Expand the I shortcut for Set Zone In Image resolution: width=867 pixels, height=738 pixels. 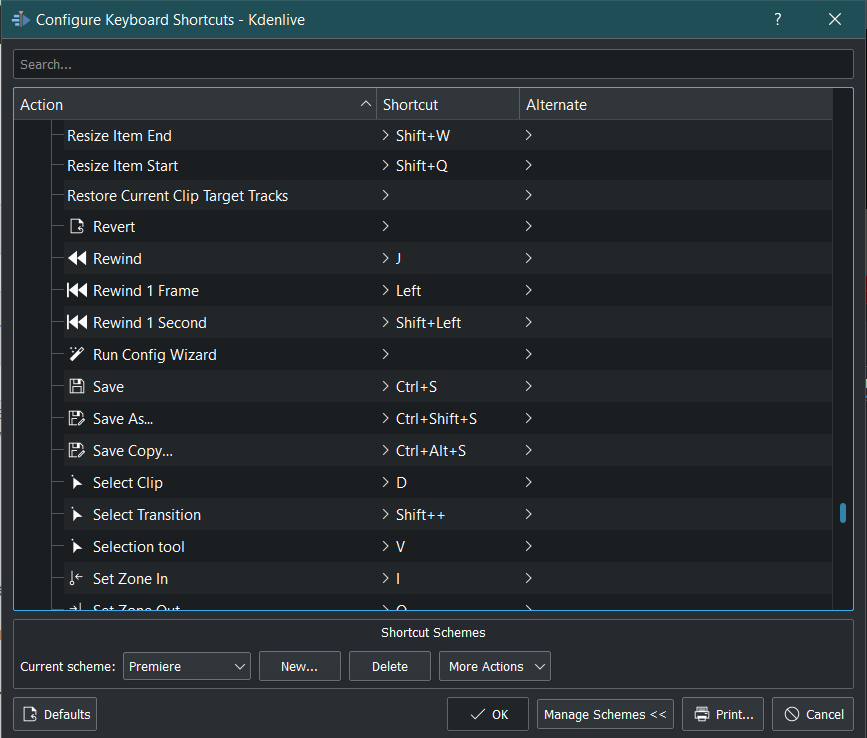tap(385, 579)
